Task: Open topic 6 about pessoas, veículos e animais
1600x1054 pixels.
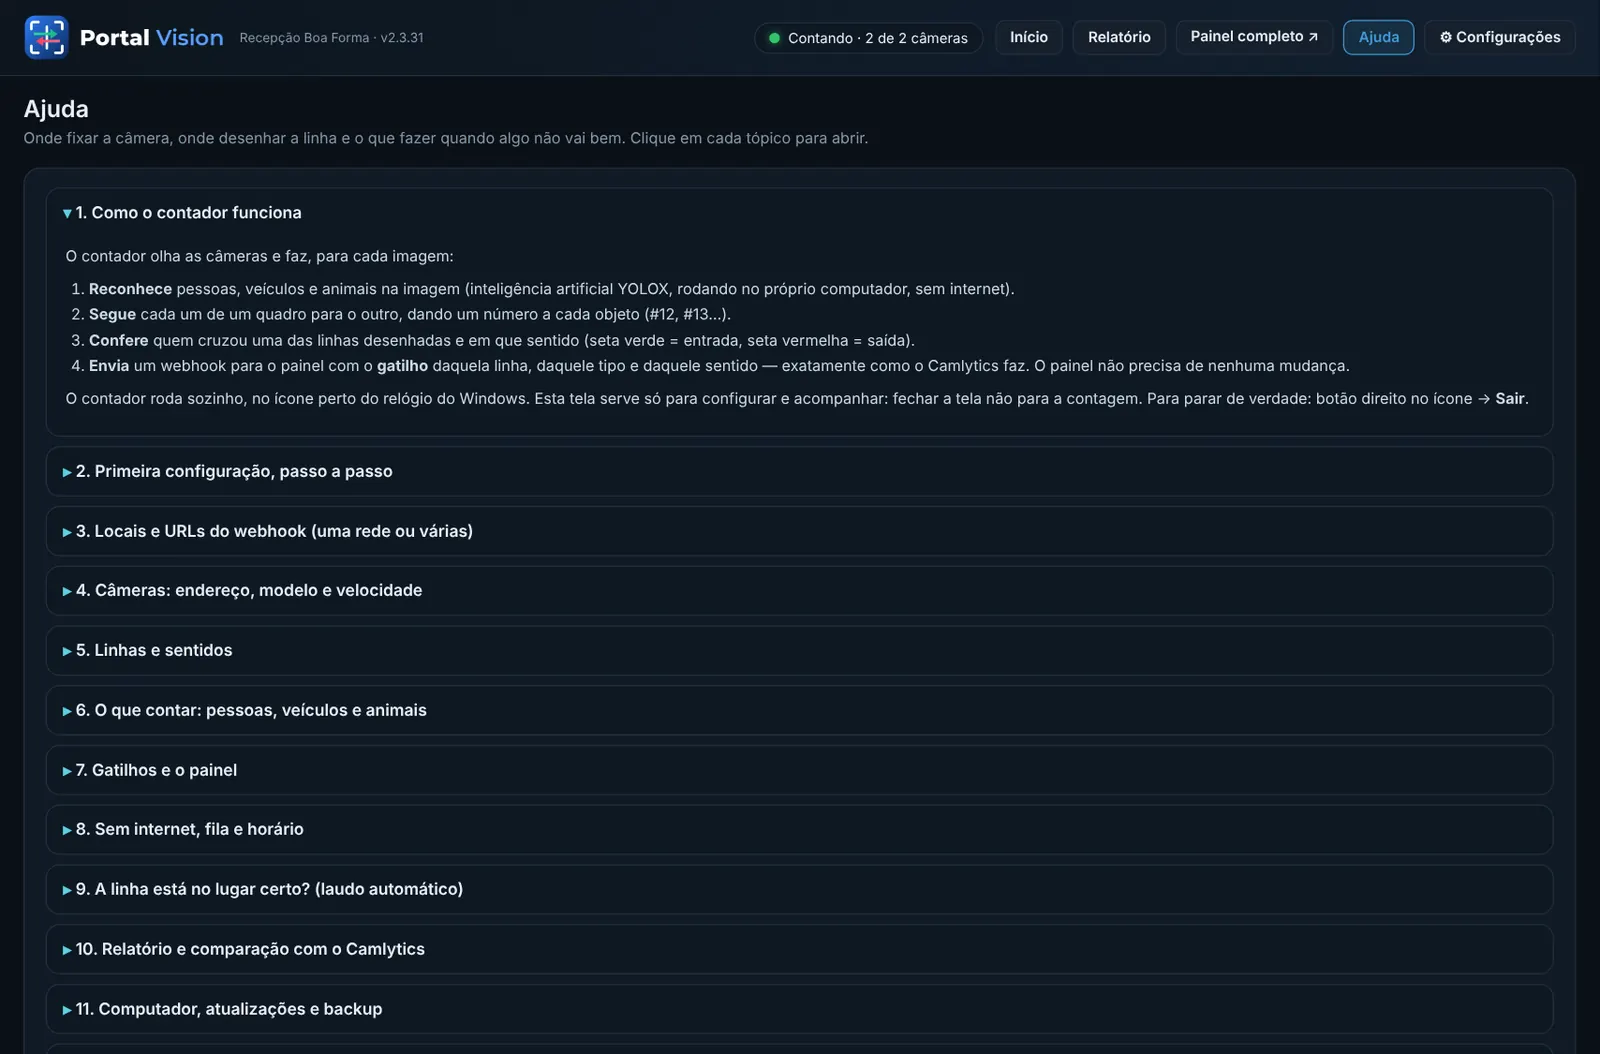Action: [799, 710]
